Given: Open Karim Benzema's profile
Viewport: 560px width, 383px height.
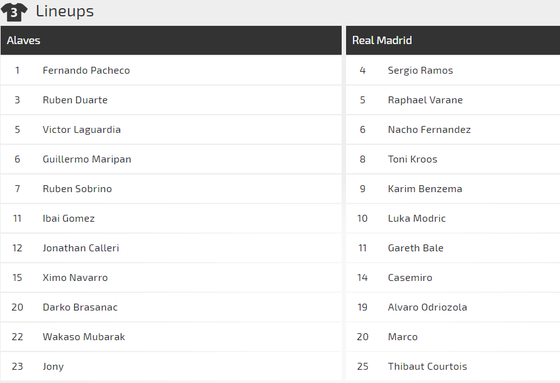Looking at the screenshot, I should coord(425,189).
